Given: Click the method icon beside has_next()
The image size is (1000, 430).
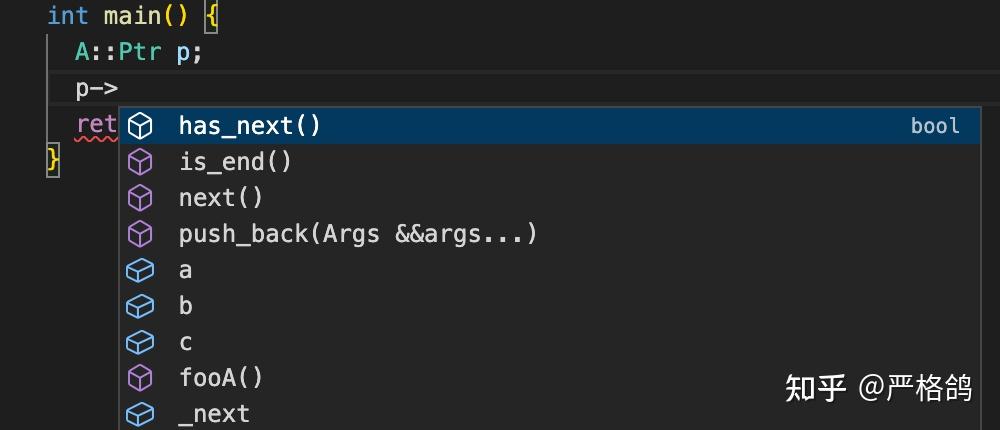Looking at the screenshot, I should click(x=141, y=126).
